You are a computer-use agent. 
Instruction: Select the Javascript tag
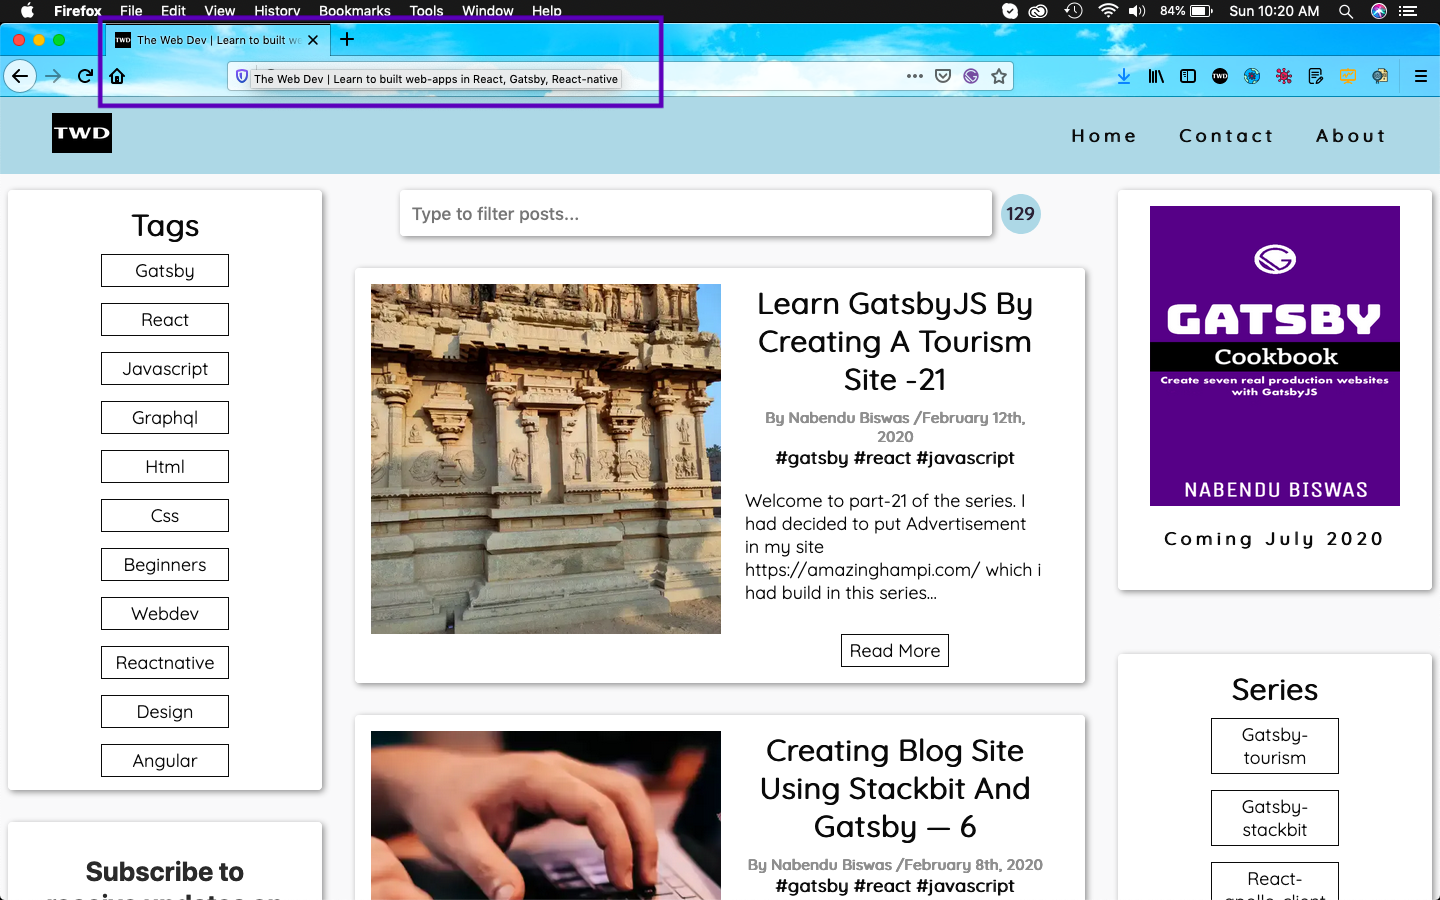coord(165,369)
